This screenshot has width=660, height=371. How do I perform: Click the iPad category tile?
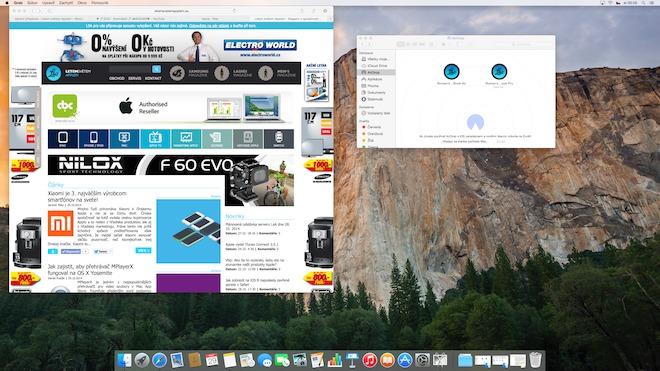(x=63, y=139)
